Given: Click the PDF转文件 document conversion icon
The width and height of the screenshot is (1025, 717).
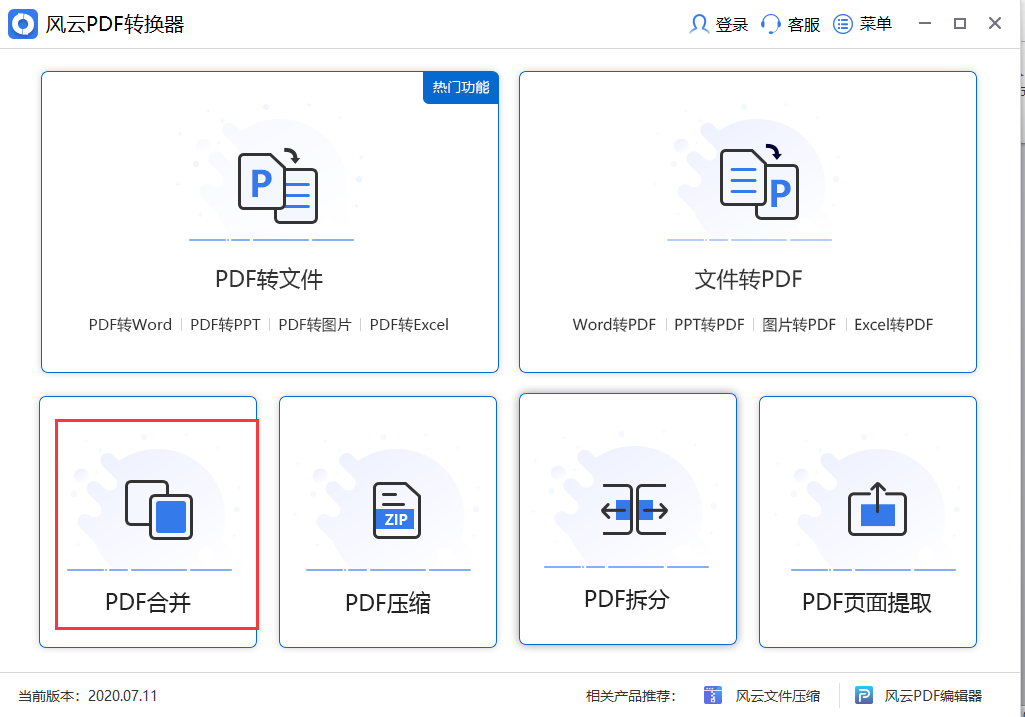Looking at the screenshot, I should tap(278, 186).
